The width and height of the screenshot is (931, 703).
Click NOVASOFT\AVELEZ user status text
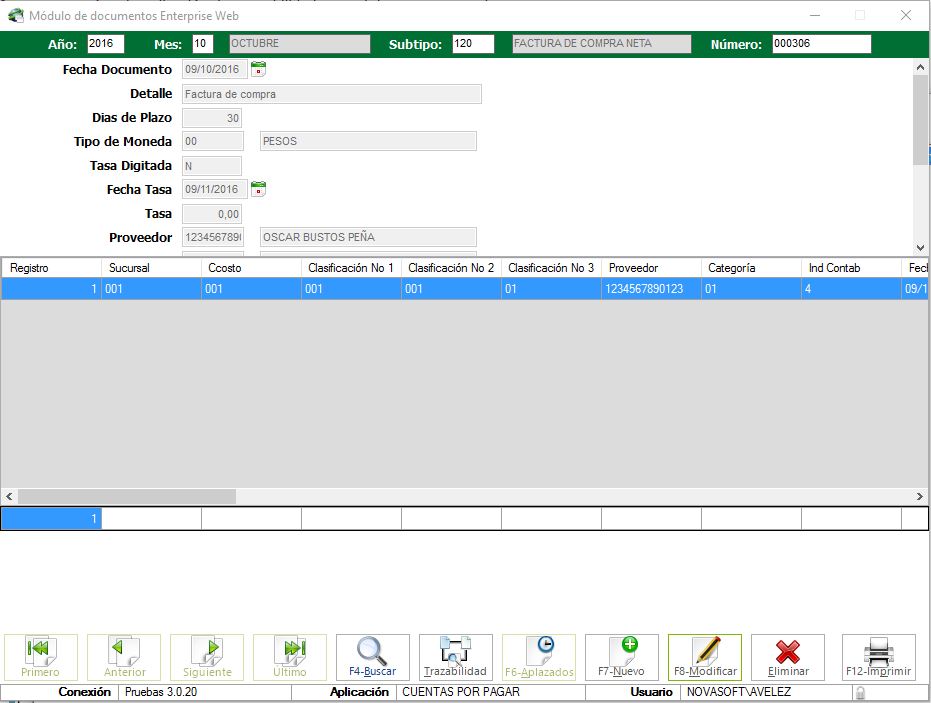click(739, 692)
